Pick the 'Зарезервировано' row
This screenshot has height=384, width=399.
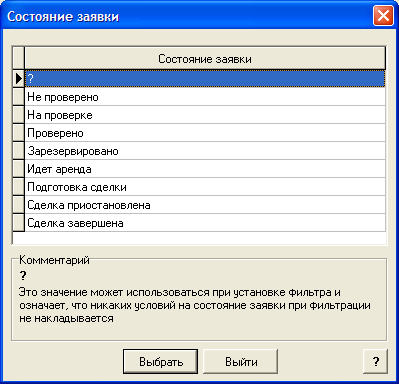205,151
